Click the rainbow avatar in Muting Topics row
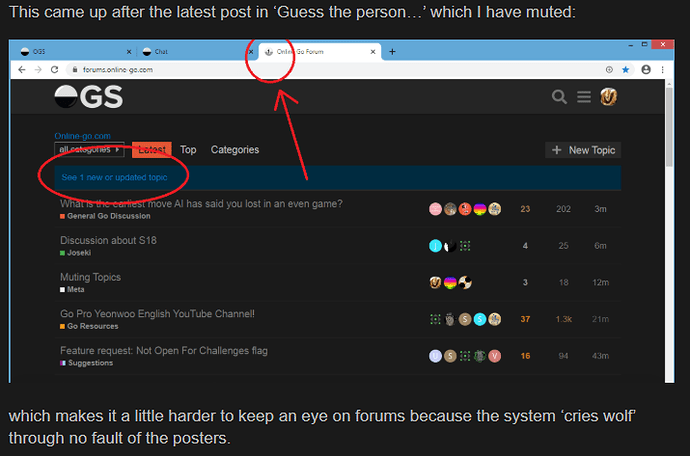Viewport: 690px width, 456px height. (450, 283)
